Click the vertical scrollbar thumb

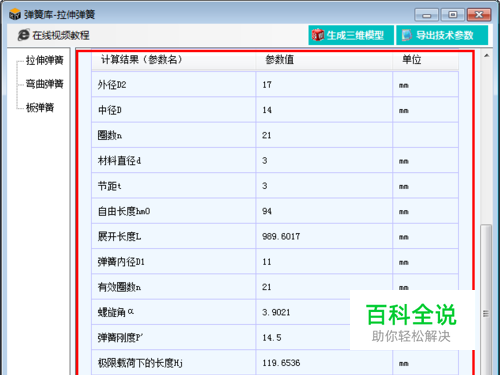(486, 300)
